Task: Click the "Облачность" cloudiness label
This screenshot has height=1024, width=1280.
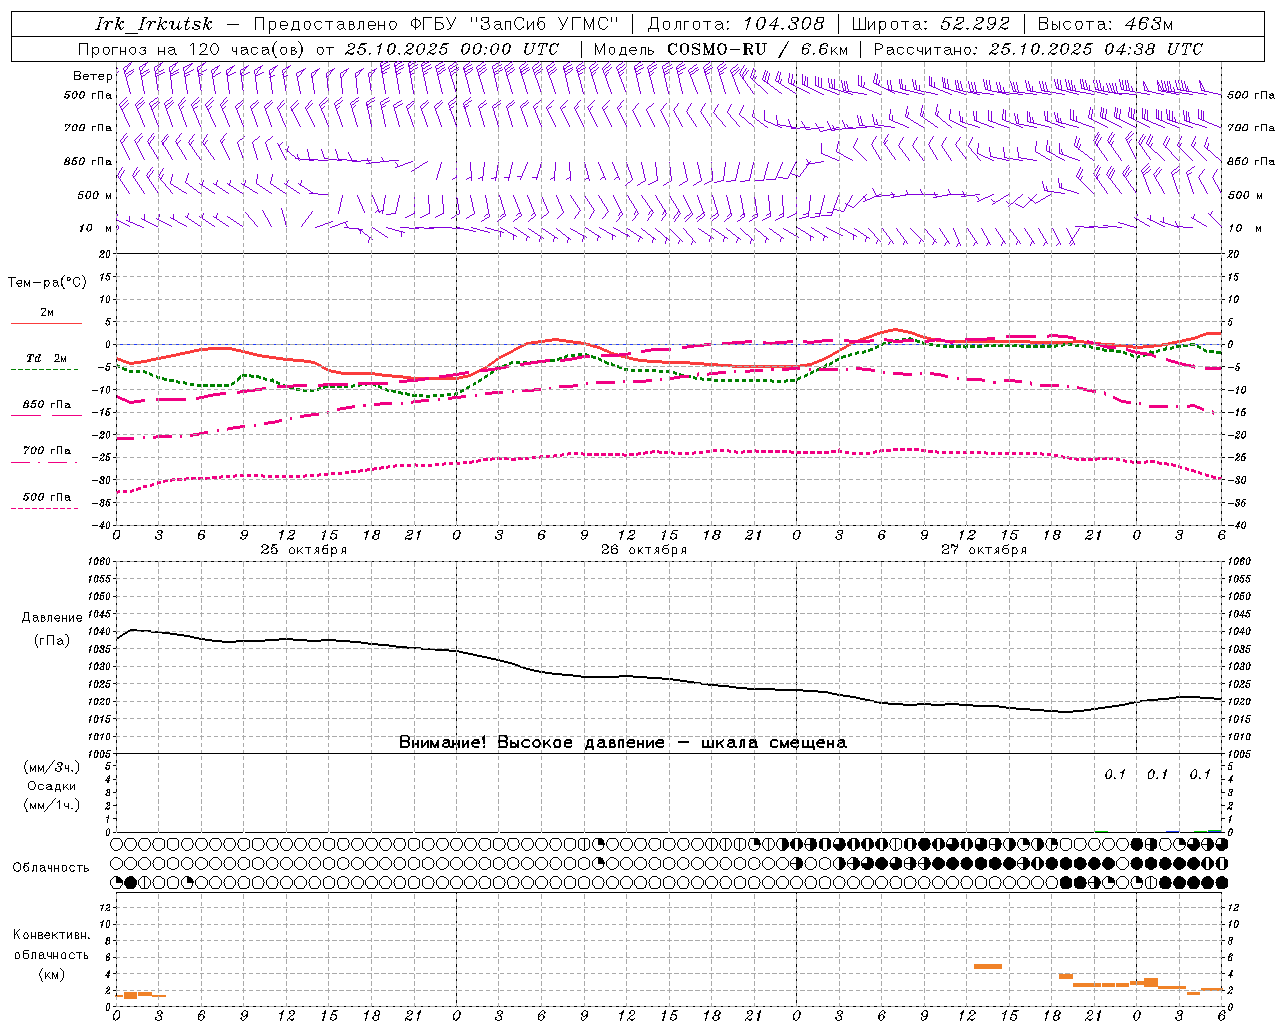Action: pos(51,868)
